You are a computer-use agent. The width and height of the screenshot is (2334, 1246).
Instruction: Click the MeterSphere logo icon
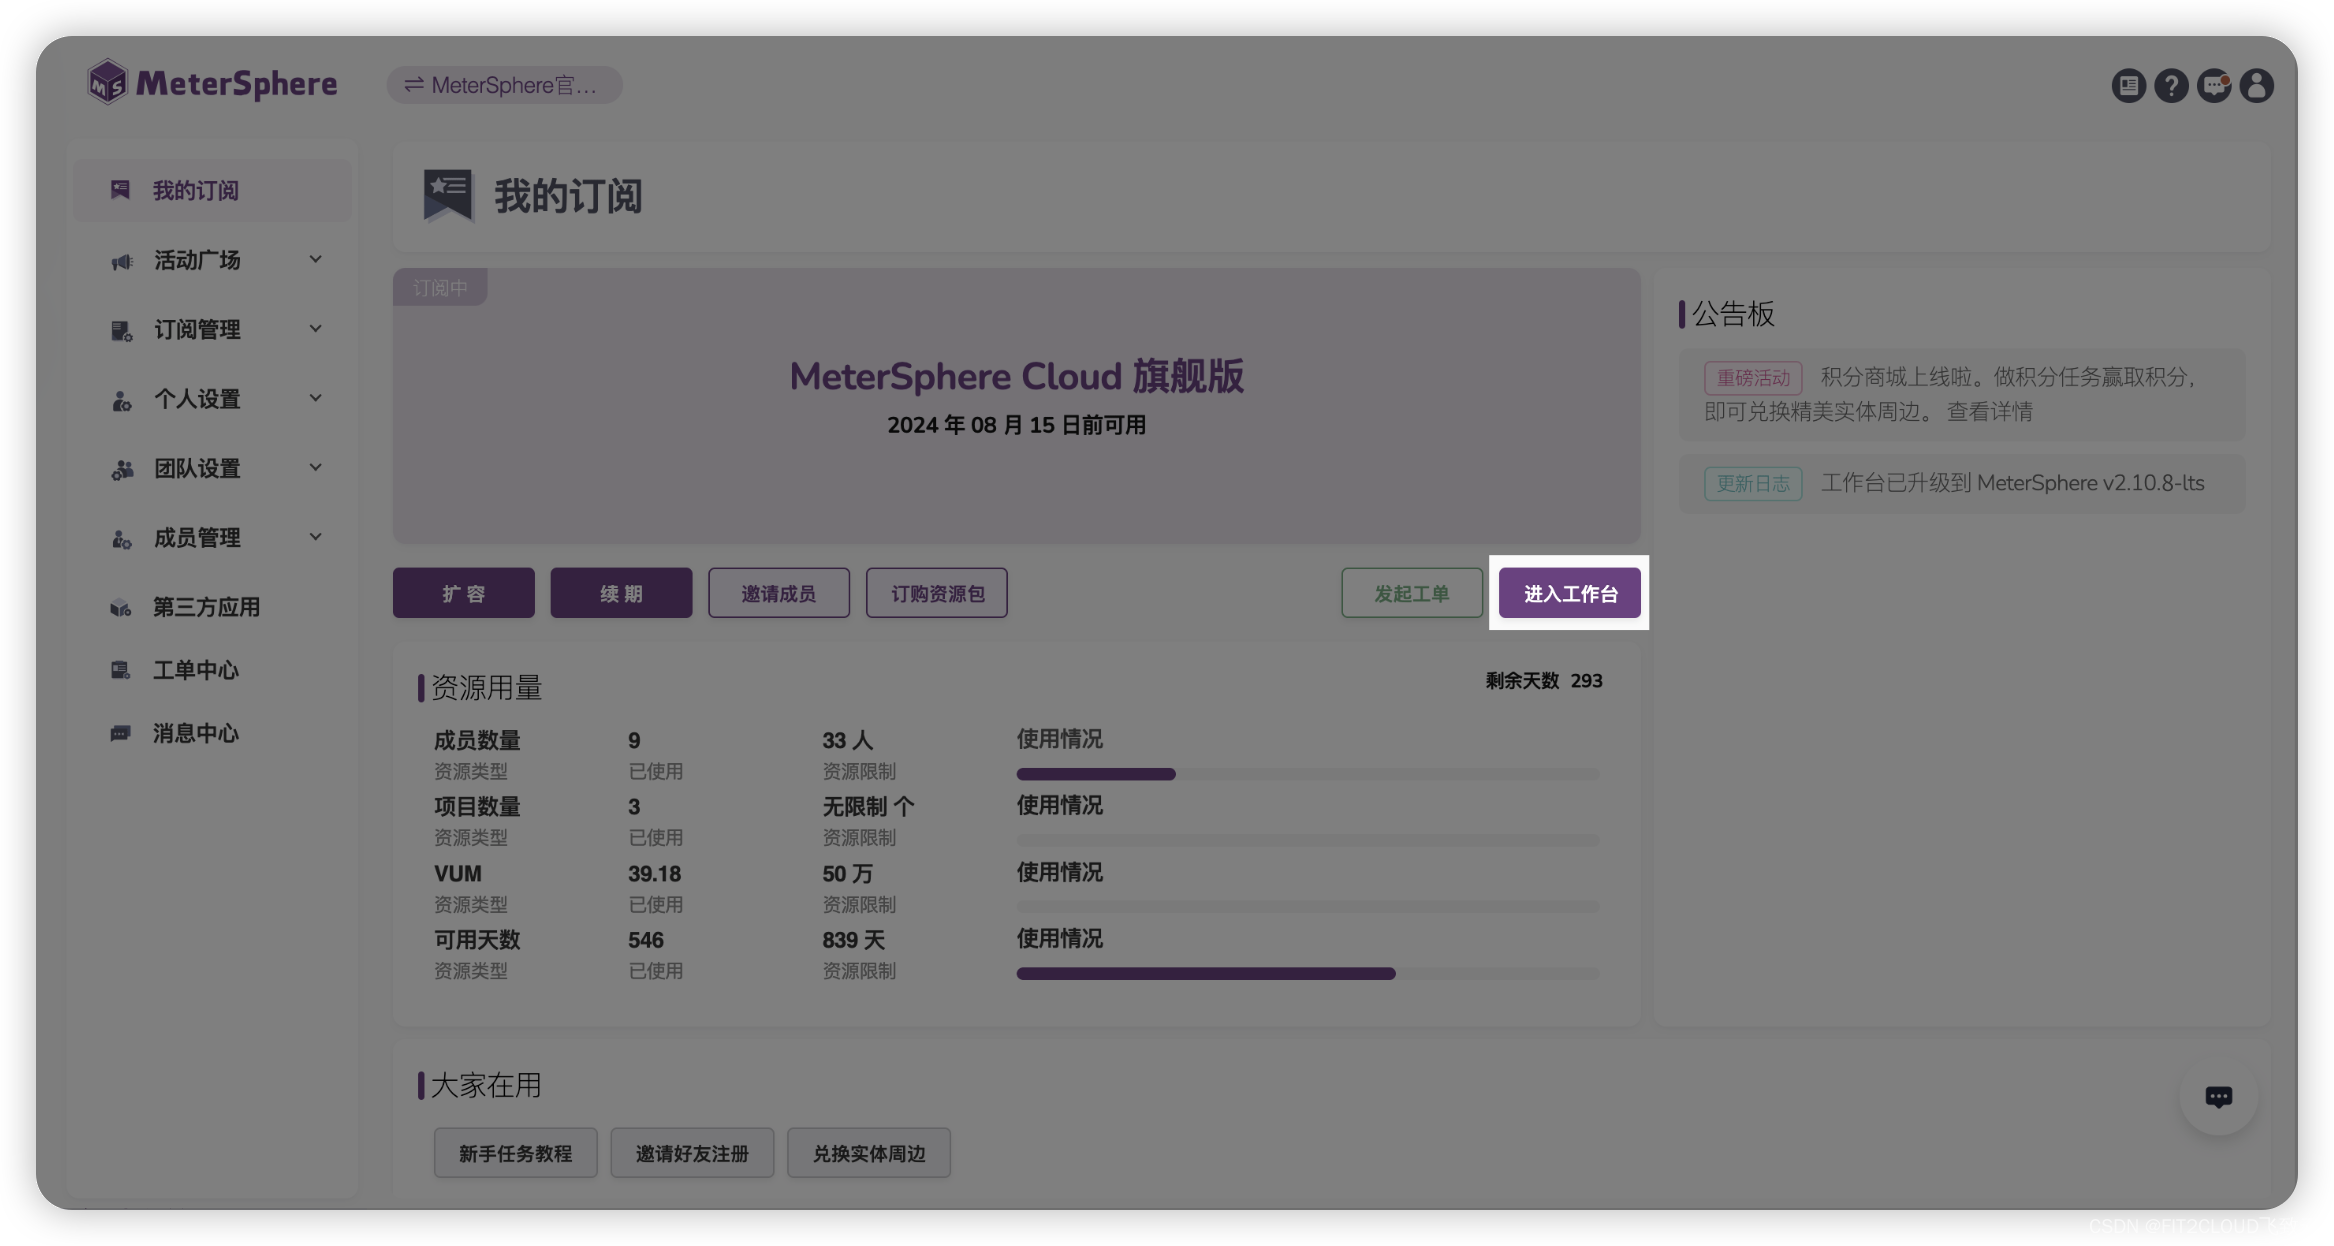coord(107,83)
